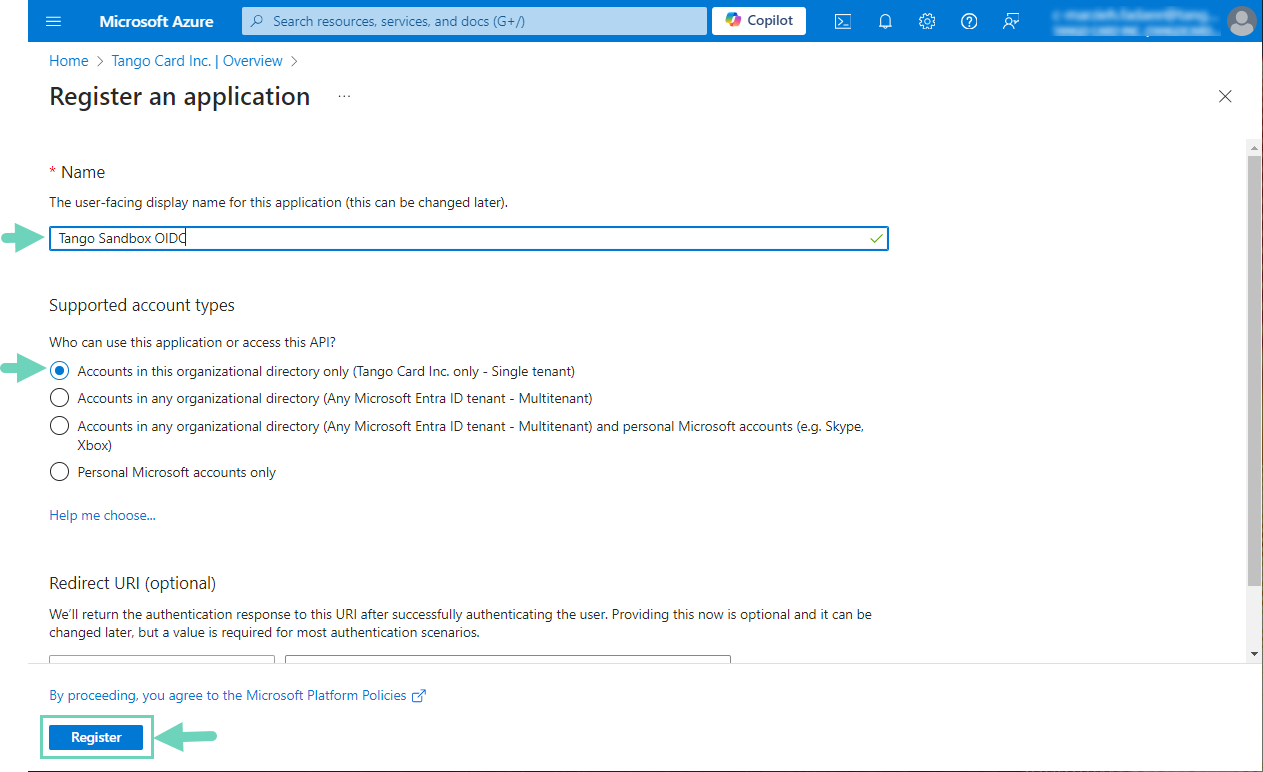The height and width of the screenshot is (772, 1263).
Task: Go to Tango Card Inc. | Overview breadcrumb
Action: [197, 61]
